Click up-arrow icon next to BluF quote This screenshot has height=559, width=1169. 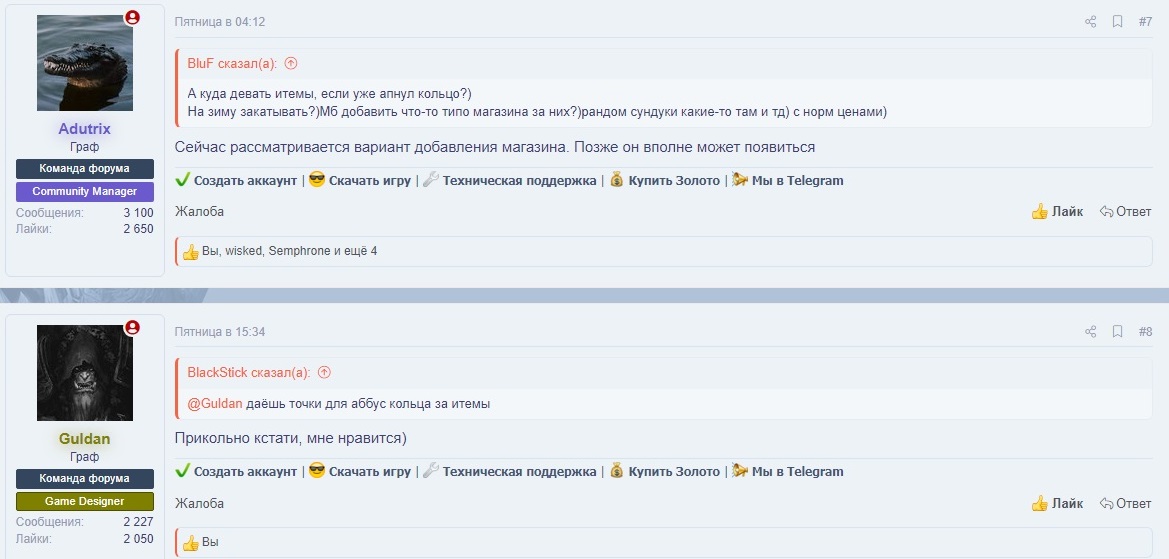pyautogui.click(x=291, y=63)
